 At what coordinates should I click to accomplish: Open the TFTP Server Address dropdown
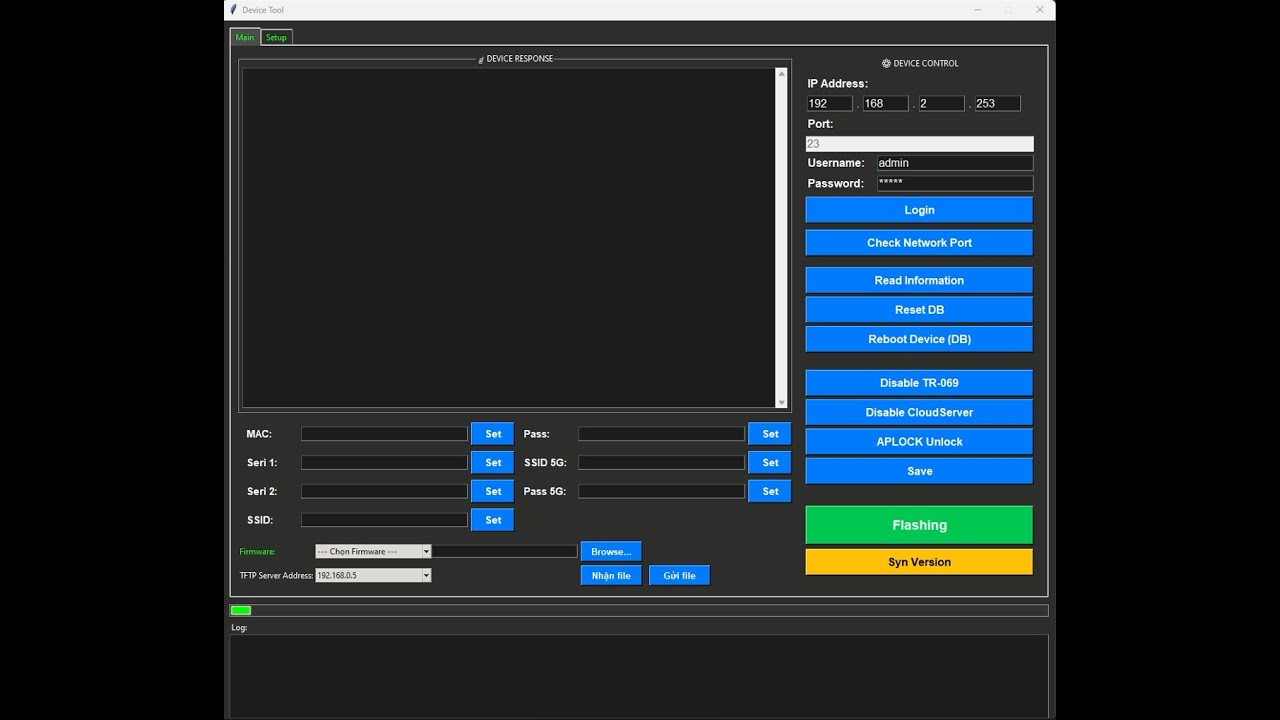[373, 575]
